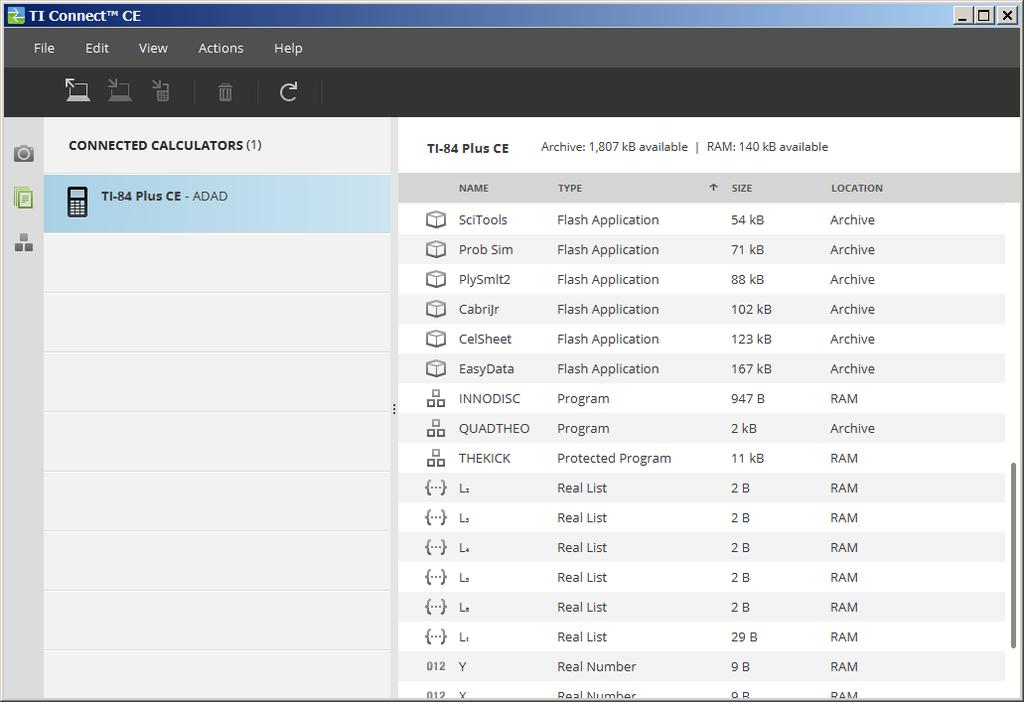Click the Real Number type of Y
Viewport: 1024px width, 702px height.
point(596,667)
